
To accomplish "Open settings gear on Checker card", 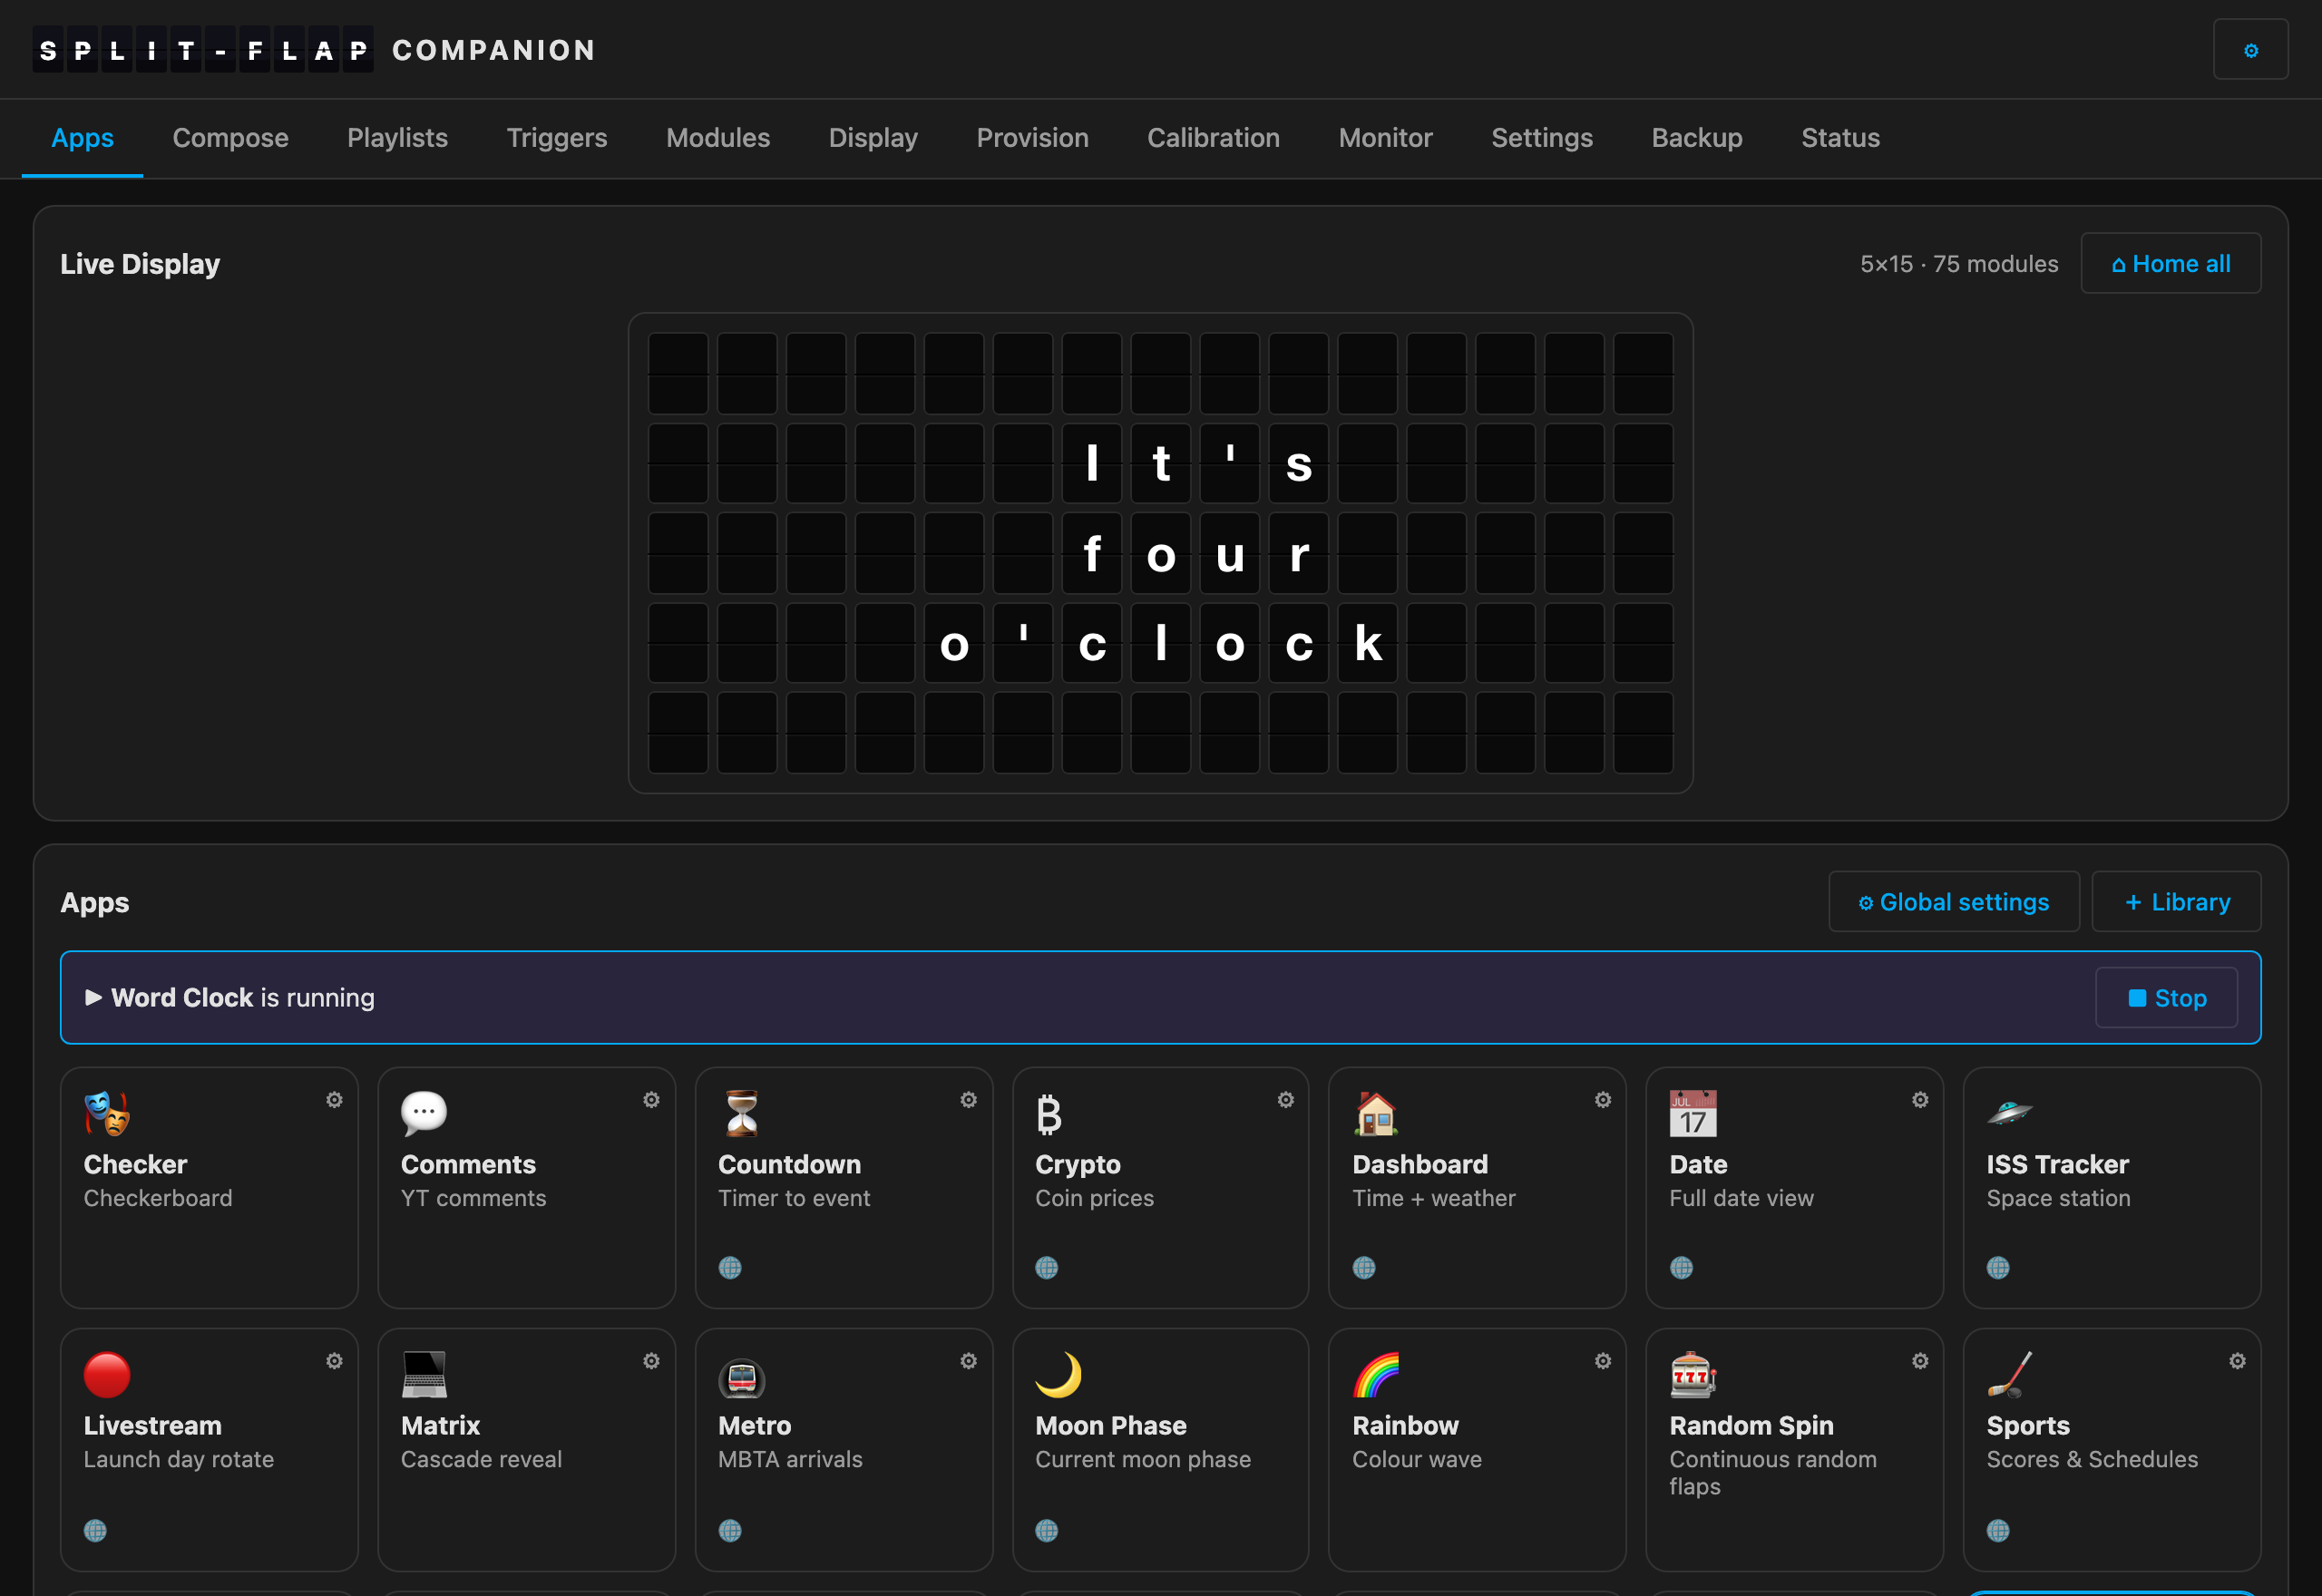I will pyautogui.click(x=334, y=1100).
